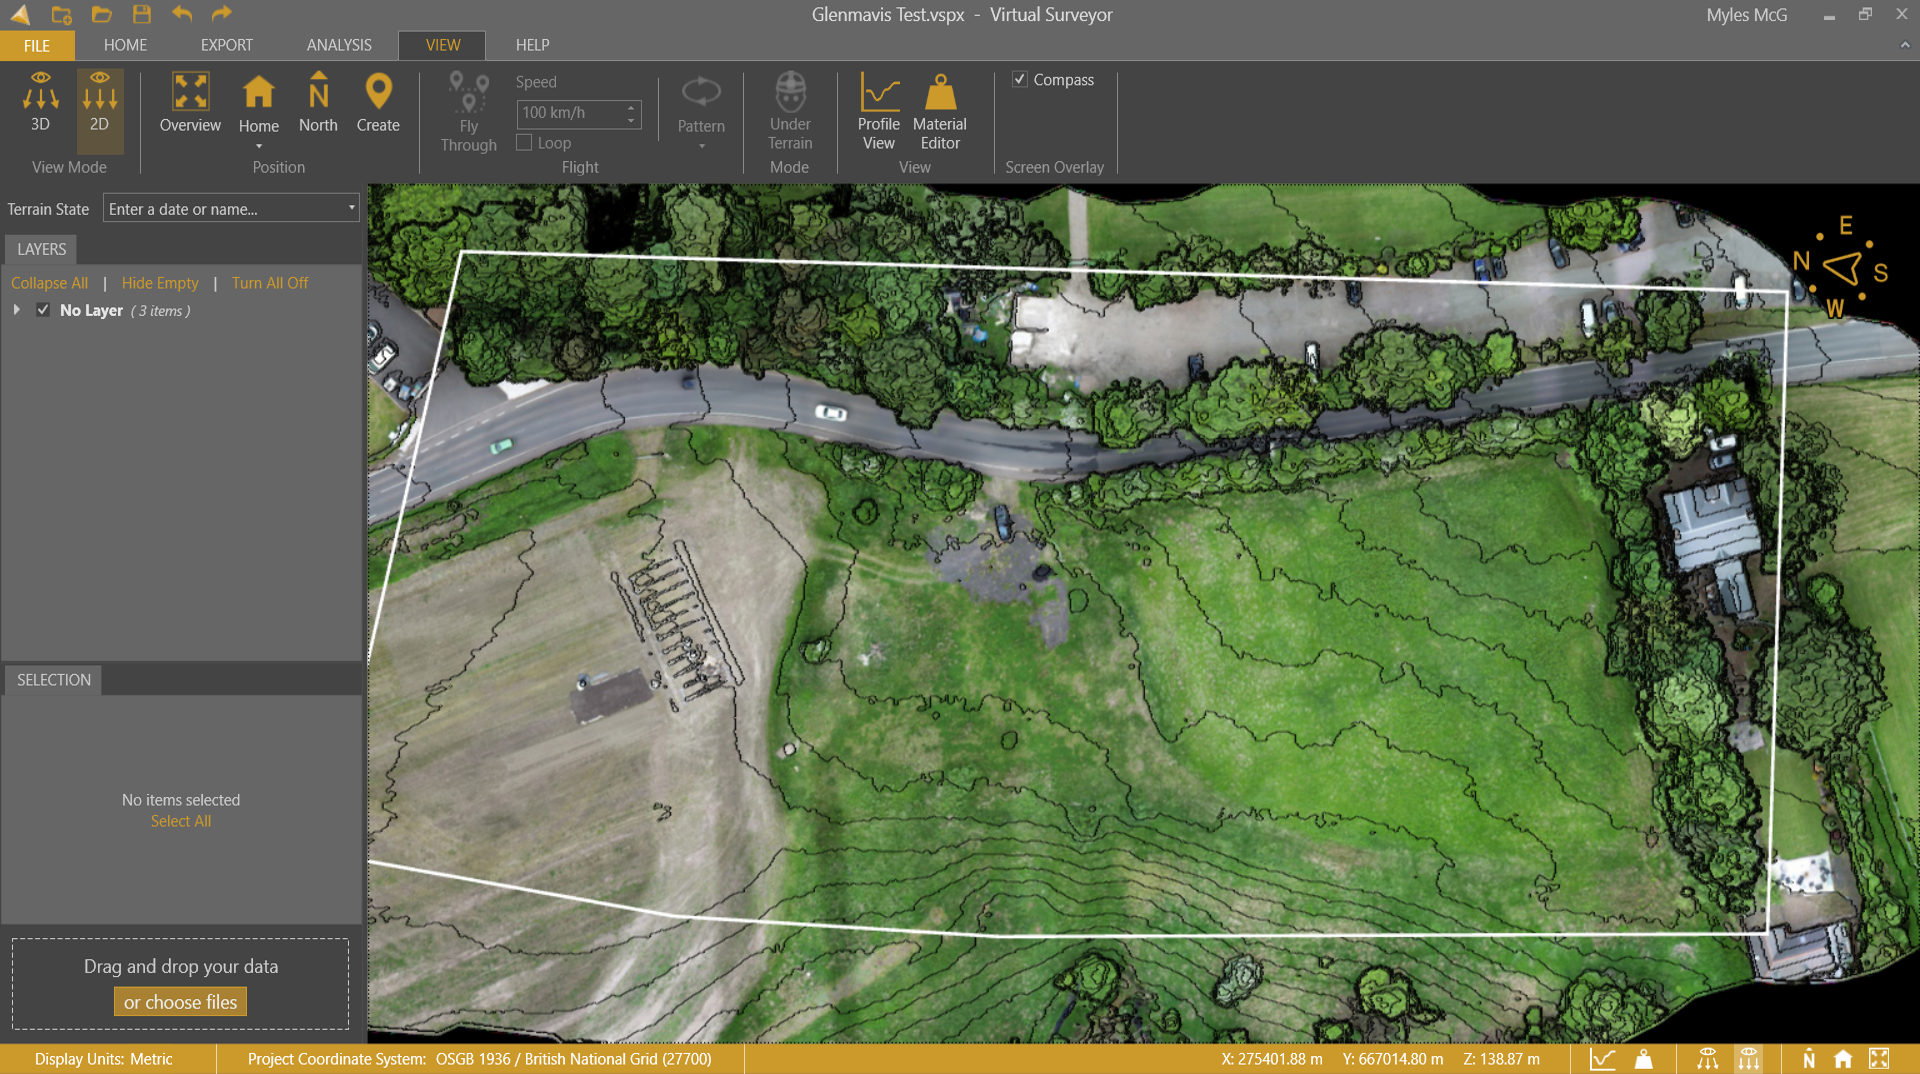Open the Home position dropdown arrow

[x=259, y=147]
